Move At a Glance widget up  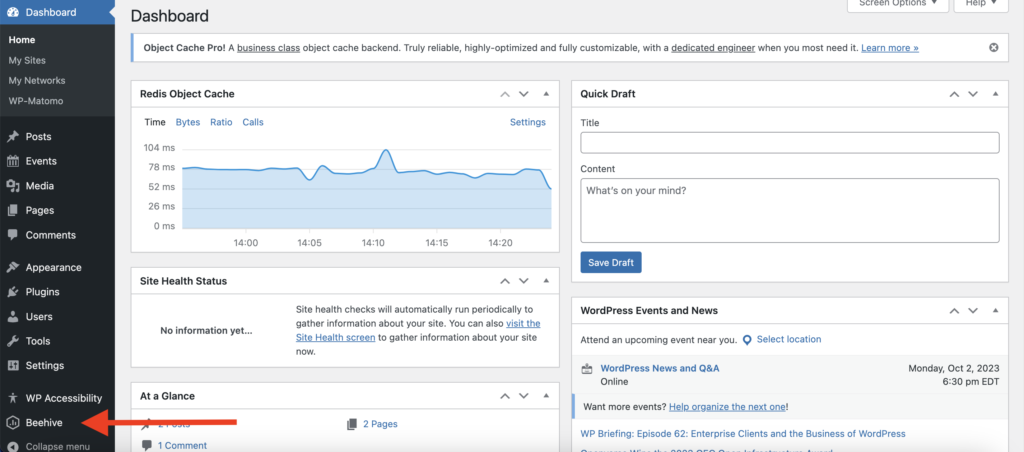504,396
